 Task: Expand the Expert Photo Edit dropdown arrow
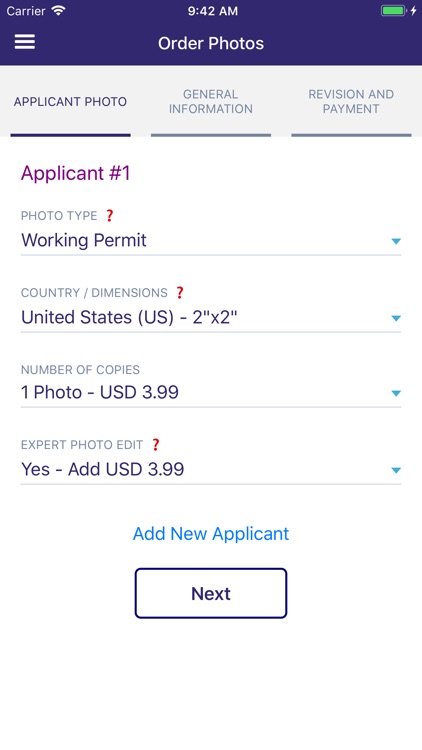(x=396, y=470)
